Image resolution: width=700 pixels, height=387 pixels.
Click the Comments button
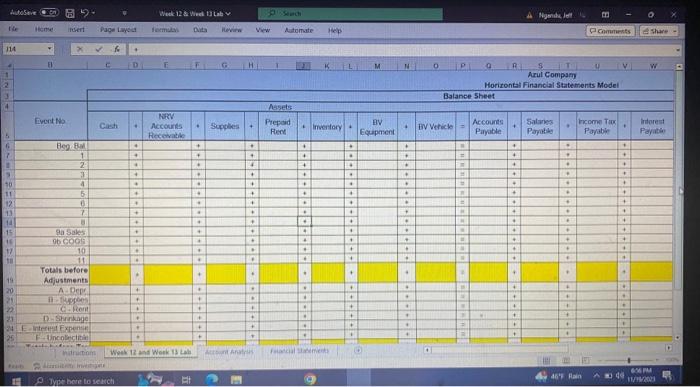611,31
